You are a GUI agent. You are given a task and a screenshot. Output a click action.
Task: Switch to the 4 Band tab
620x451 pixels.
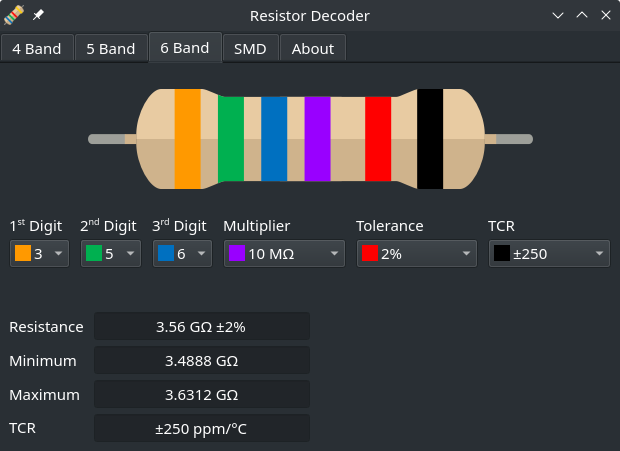click(x=37, y=48)
